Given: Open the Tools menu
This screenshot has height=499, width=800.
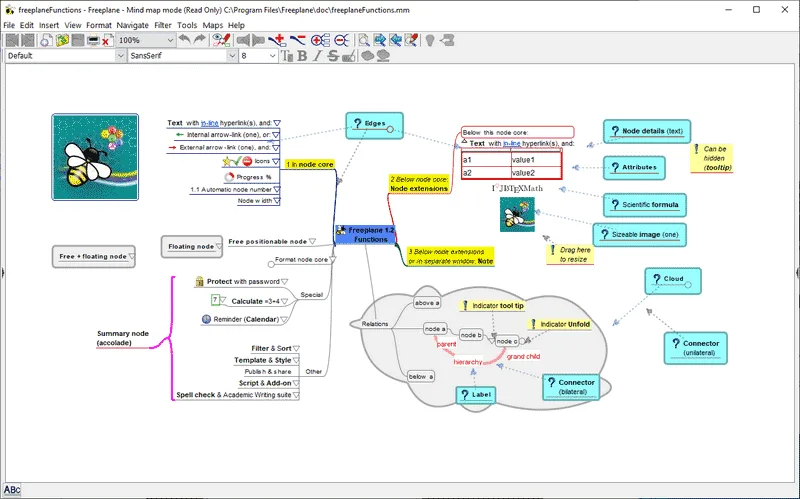Looking at the screenshot, I should tap(187, 25).
